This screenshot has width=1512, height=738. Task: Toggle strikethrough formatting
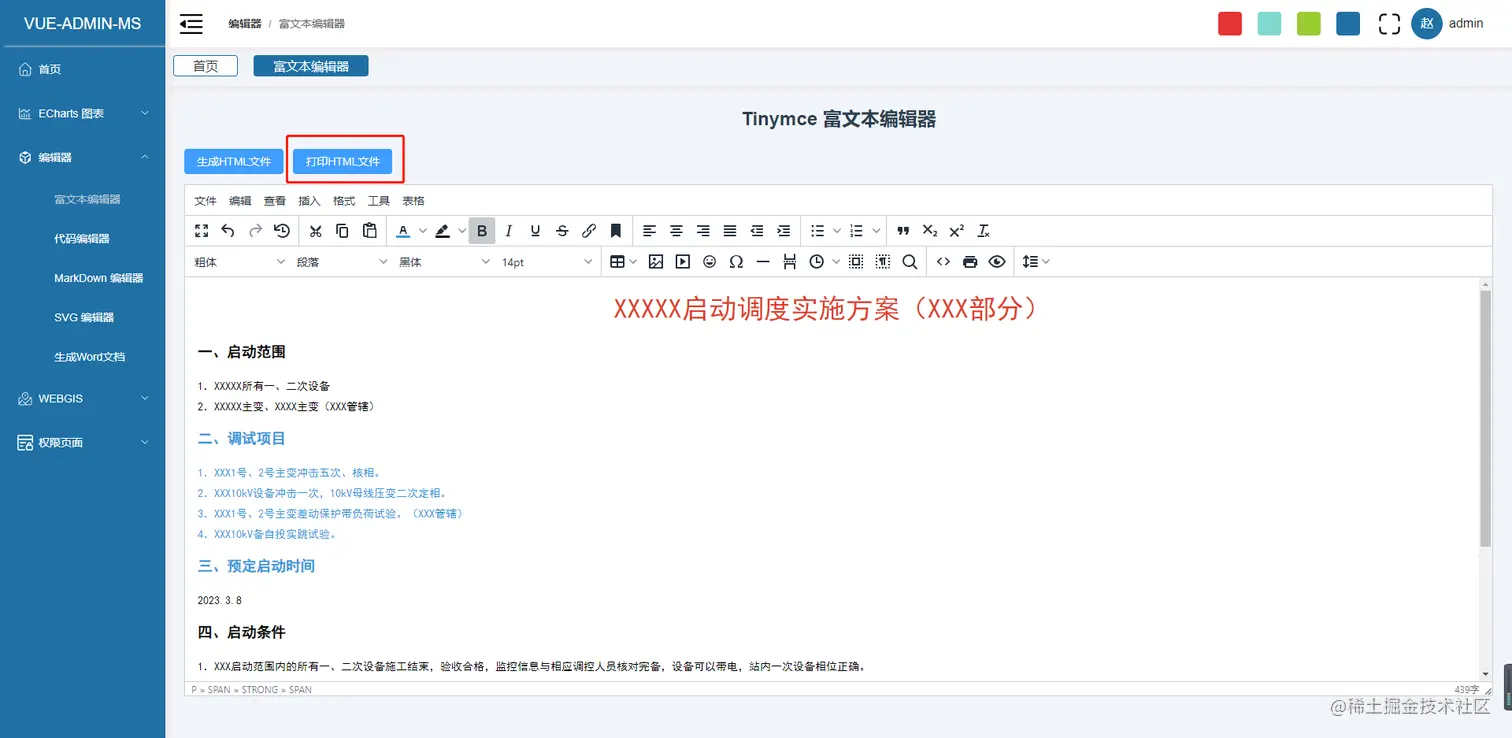562,231
